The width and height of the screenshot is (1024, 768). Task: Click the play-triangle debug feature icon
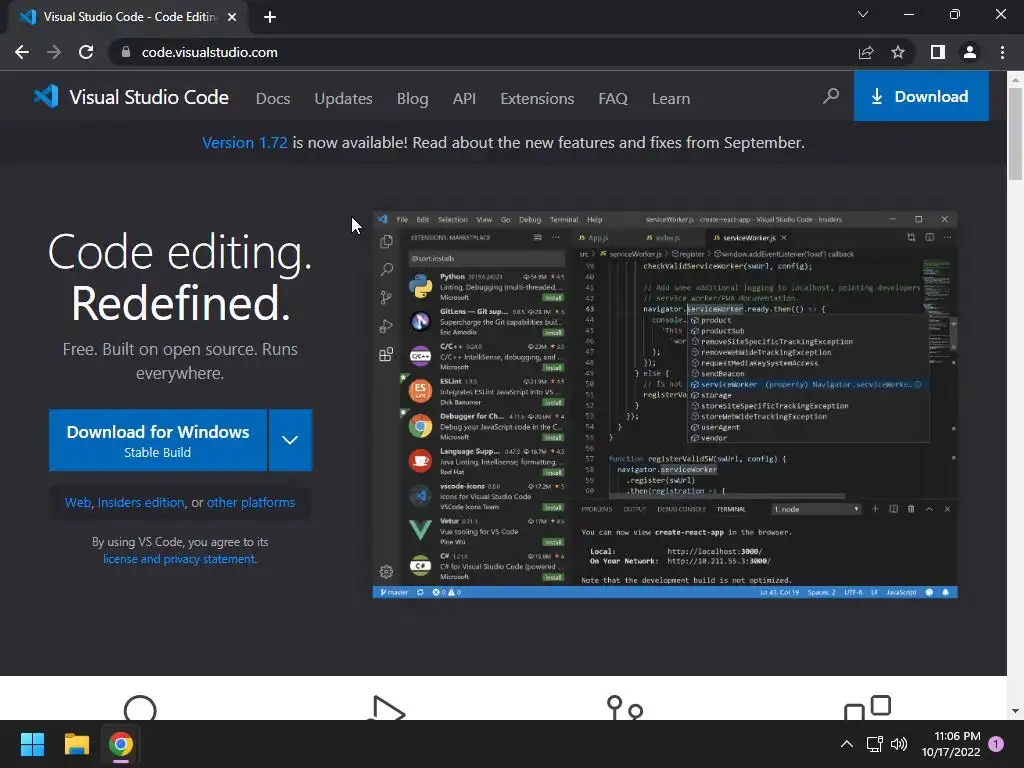click(385, 709)
